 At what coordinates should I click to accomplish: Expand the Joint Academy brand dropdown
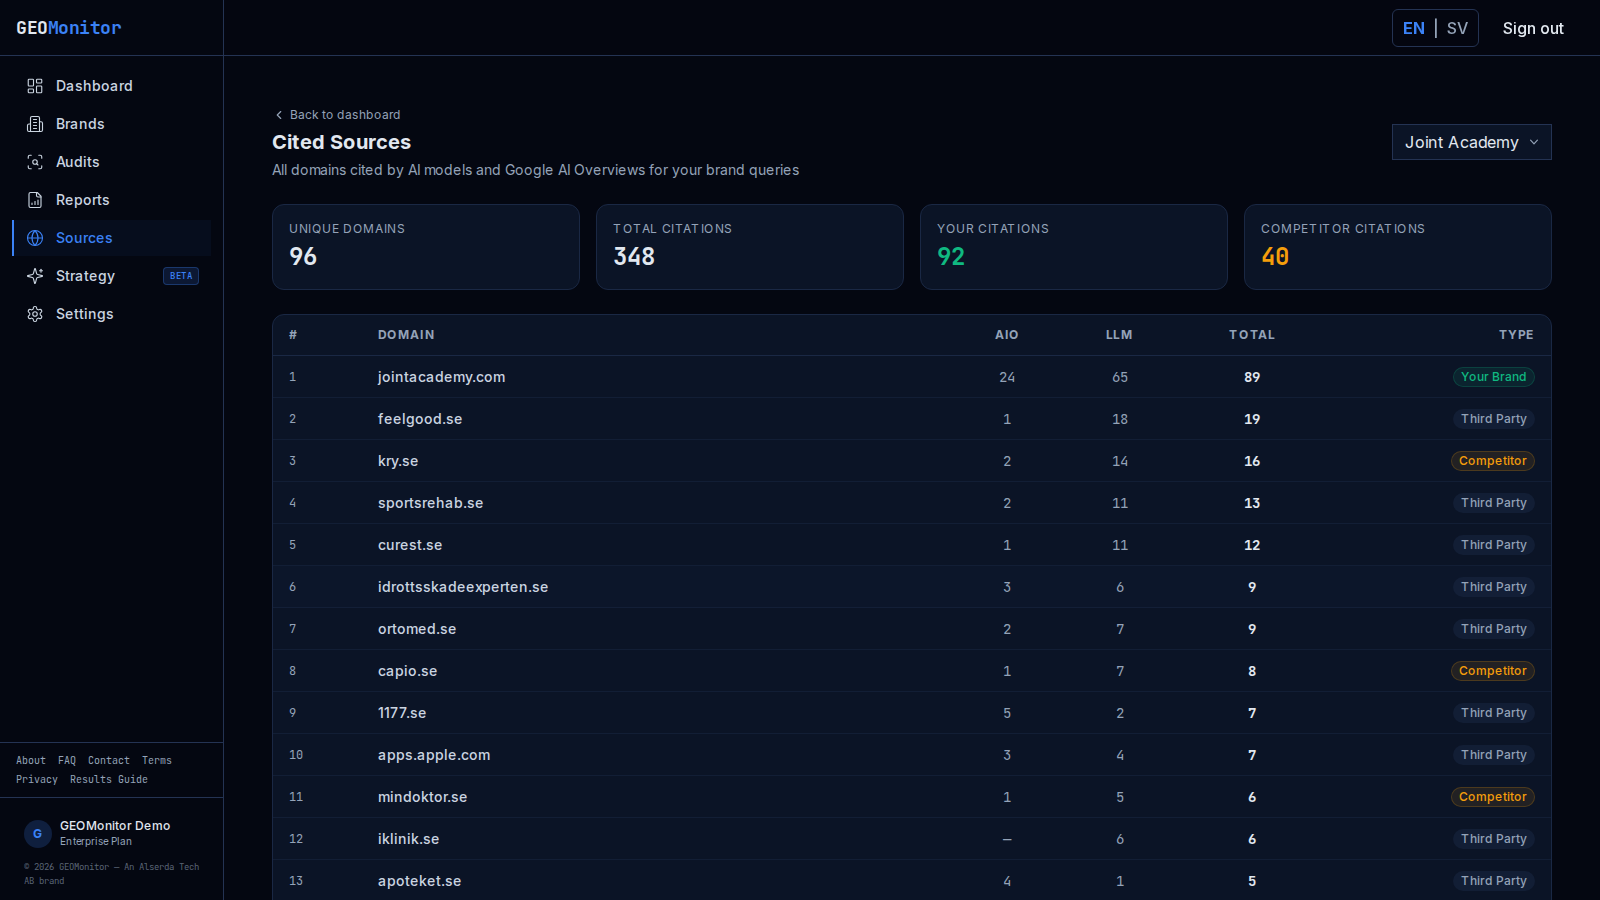[x=1472, y=142]
